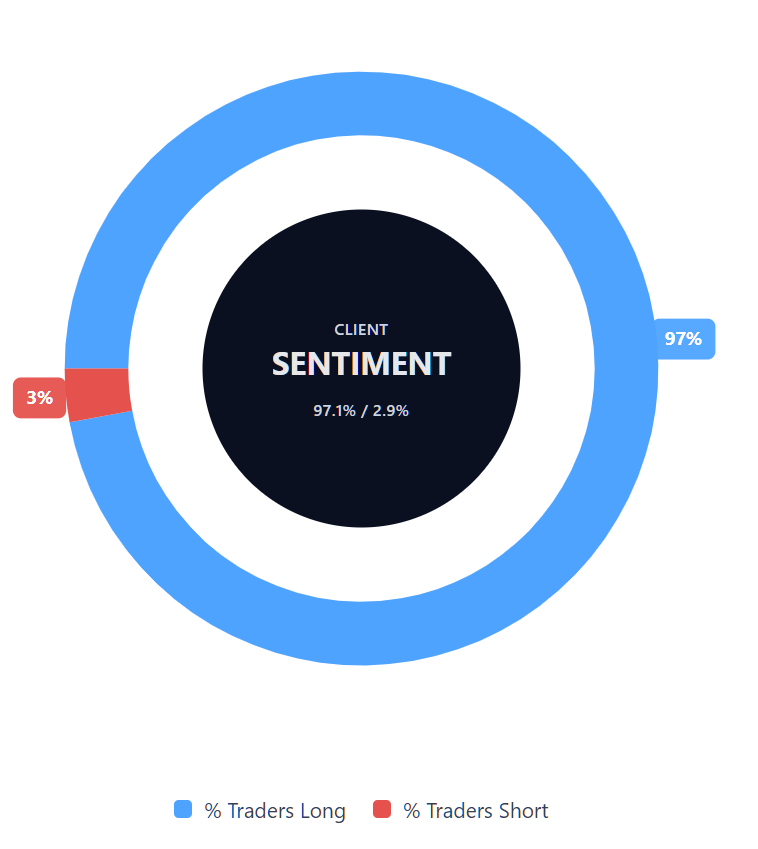This screenshot has width=758, height=849.
Task: Click the blue 97% data label badge
Action: coord(683,339)
